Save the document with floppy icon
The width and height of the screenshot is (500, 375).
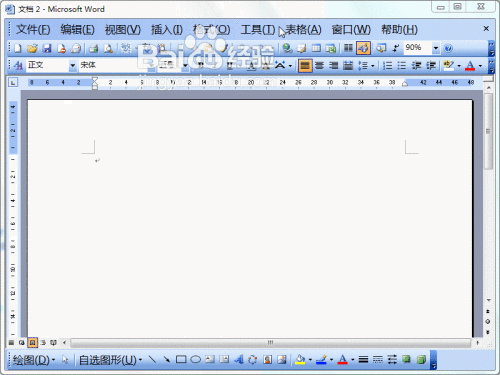point(47,48)
